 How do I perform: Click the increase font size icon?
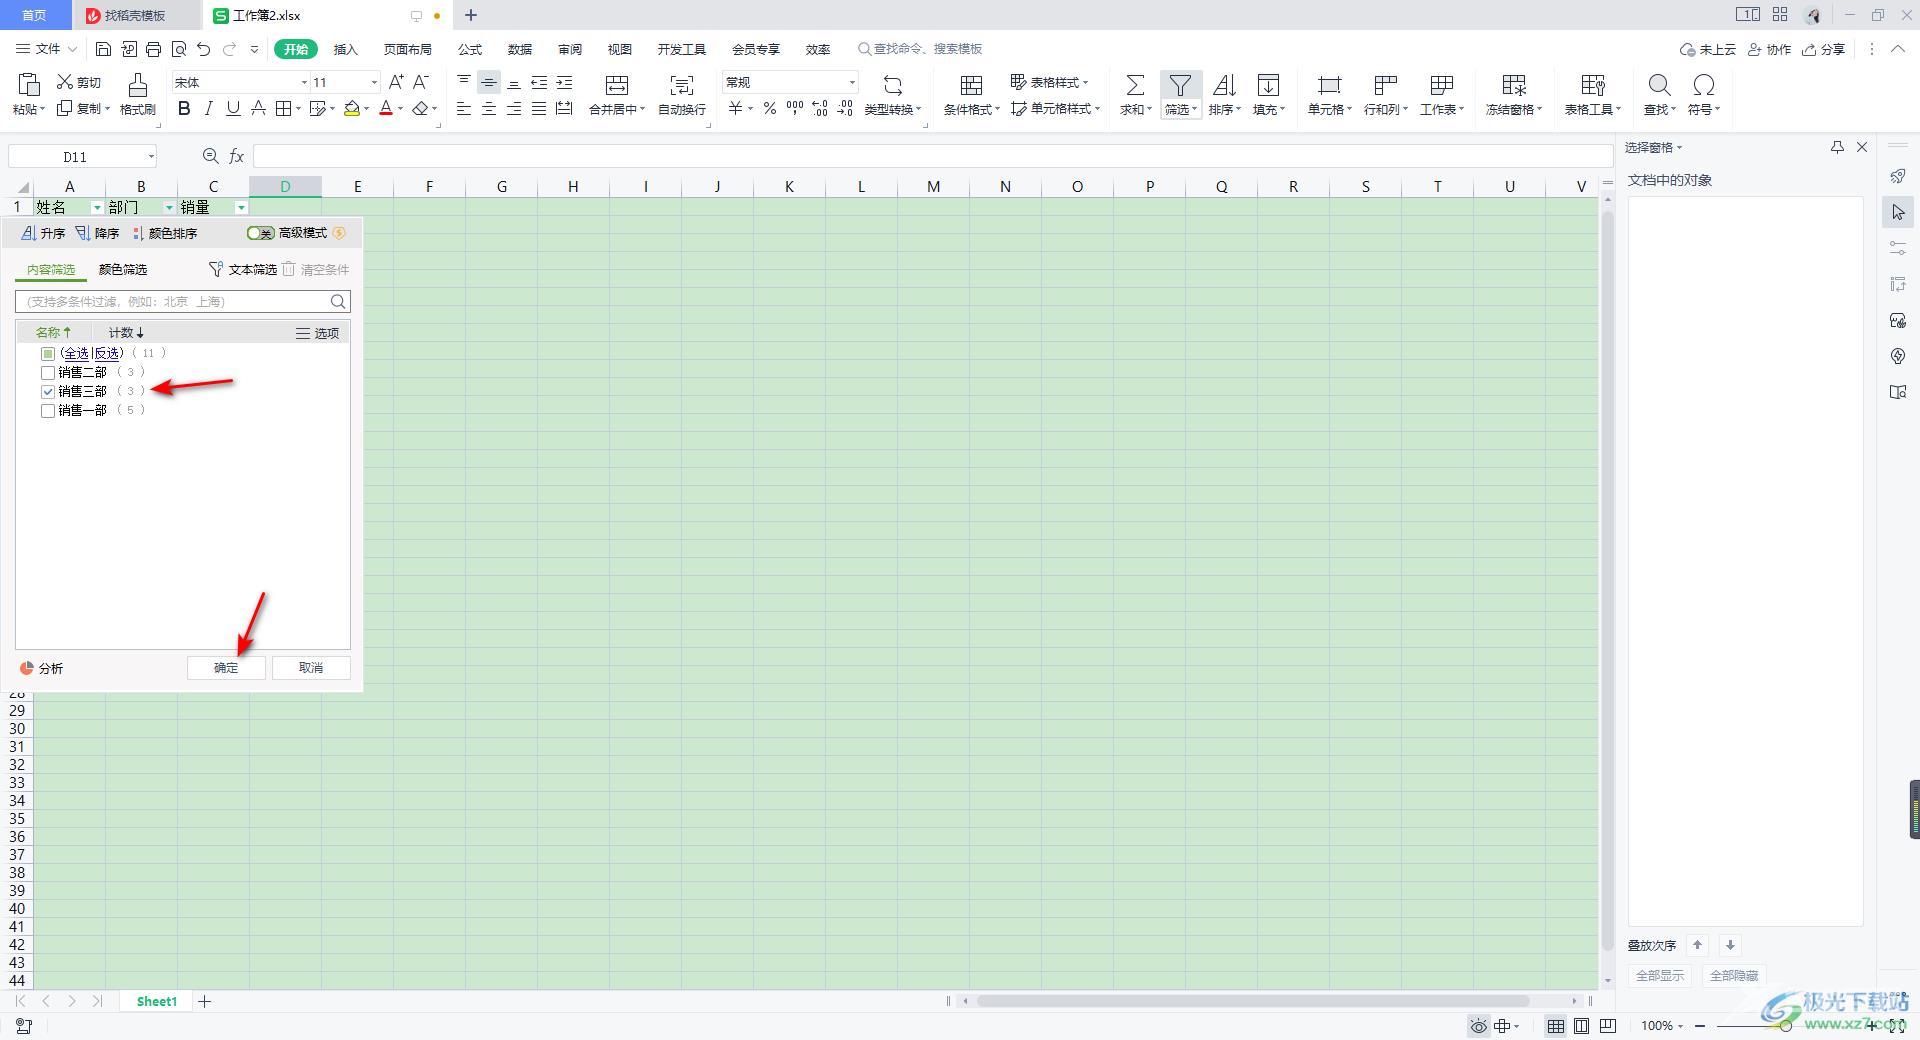(396, 82)
